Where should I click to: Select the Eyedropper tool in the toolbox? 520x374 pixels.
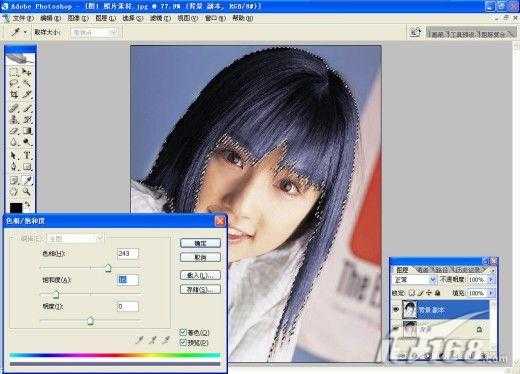point(27,180)
